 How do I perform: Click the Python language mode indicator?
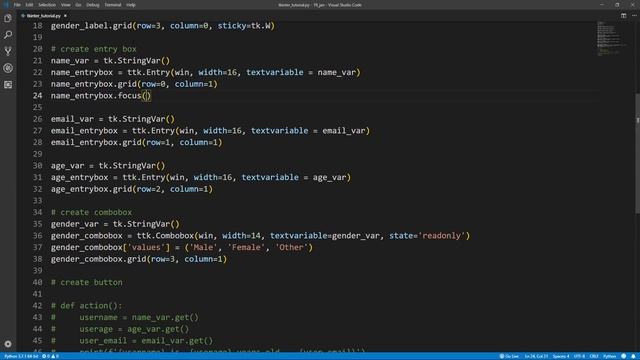pos(609,356)
